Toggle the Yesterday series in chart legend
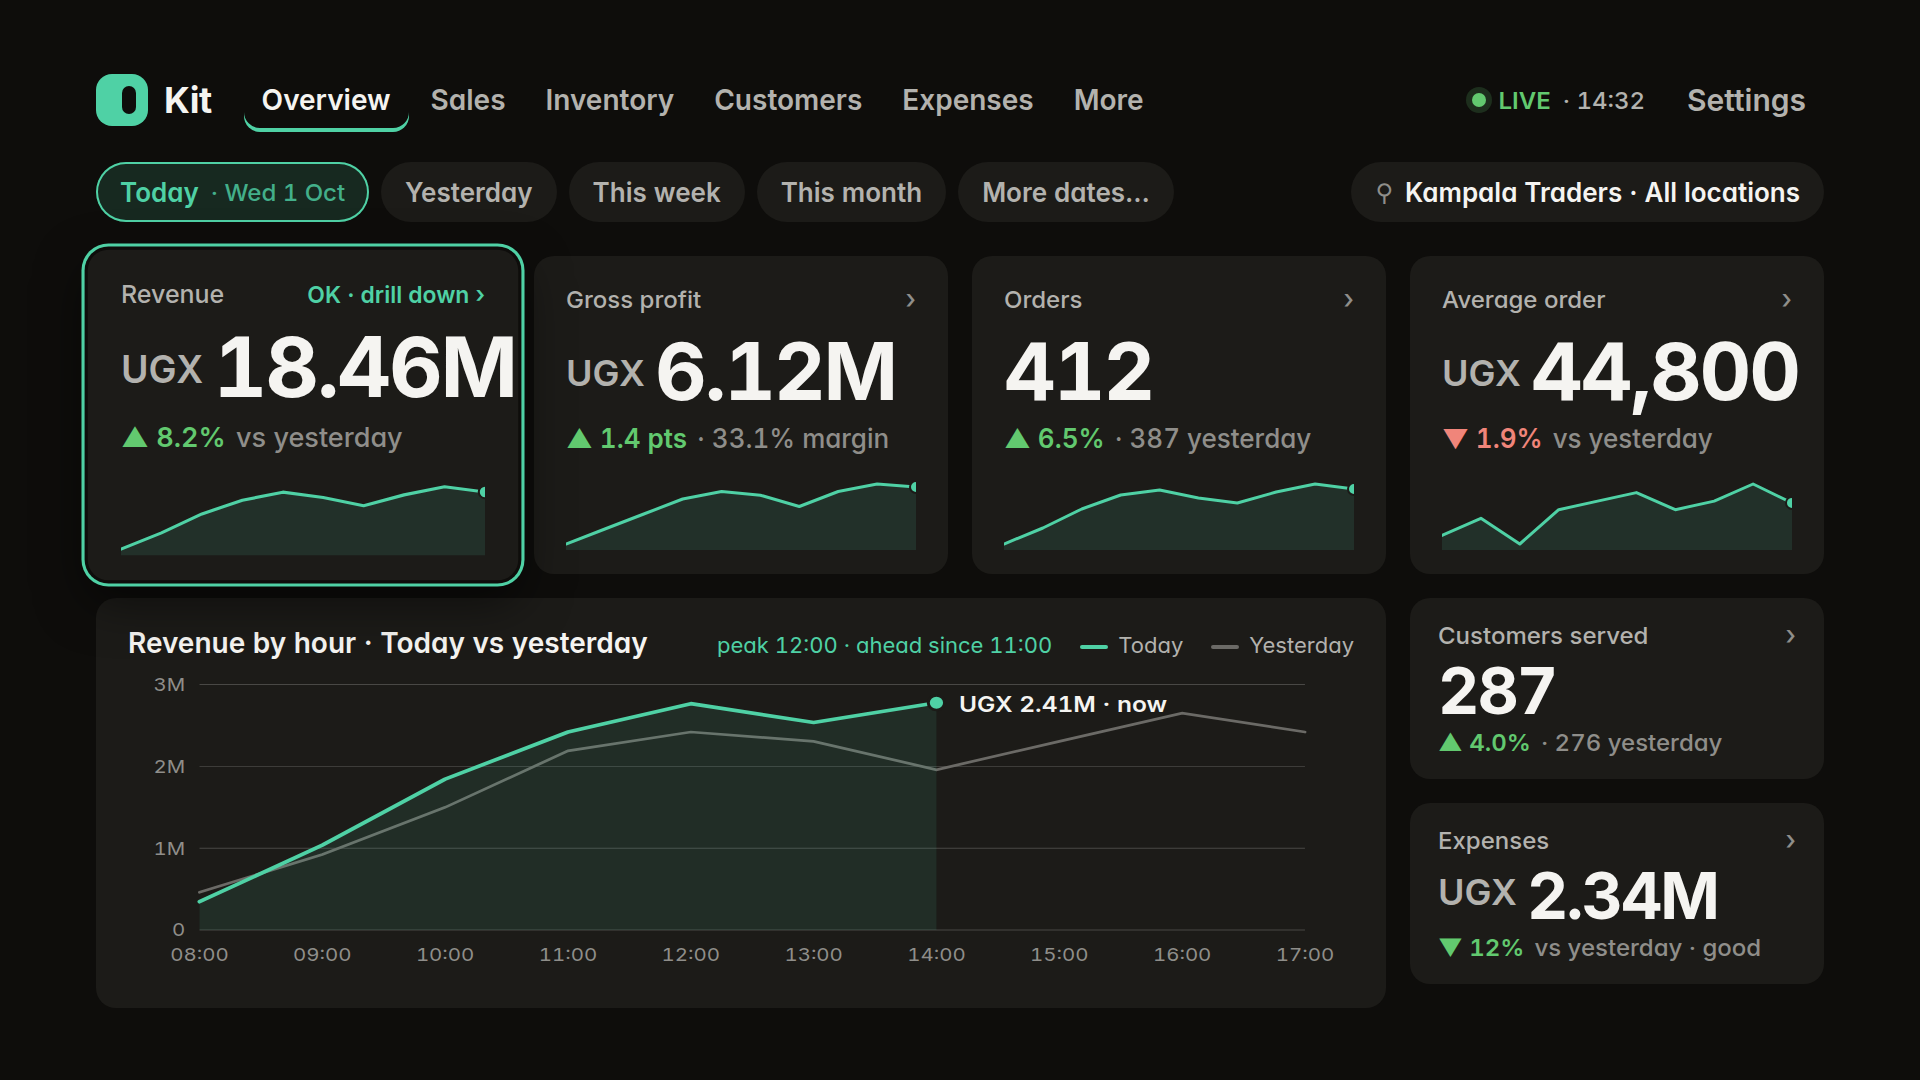The height and width of the screenshot is (1080, 1920). tap(1282, 646)
